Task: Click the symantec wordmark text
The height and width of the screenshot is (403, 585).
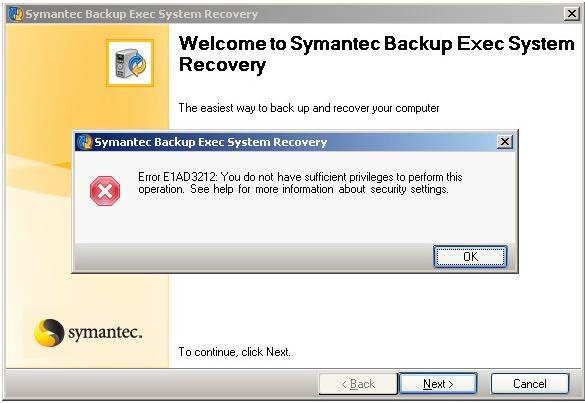Action: click(105, 332)
